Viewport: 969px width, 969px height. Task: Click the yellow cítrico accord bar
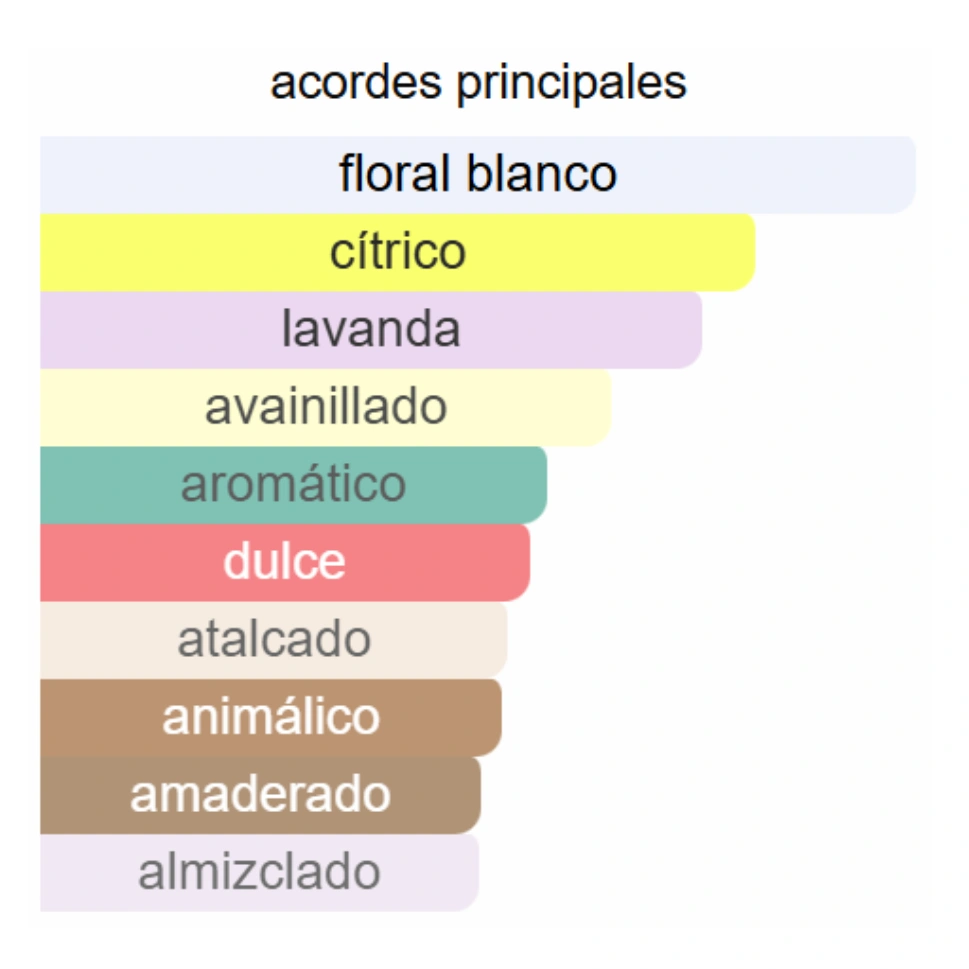pos(397,253)
